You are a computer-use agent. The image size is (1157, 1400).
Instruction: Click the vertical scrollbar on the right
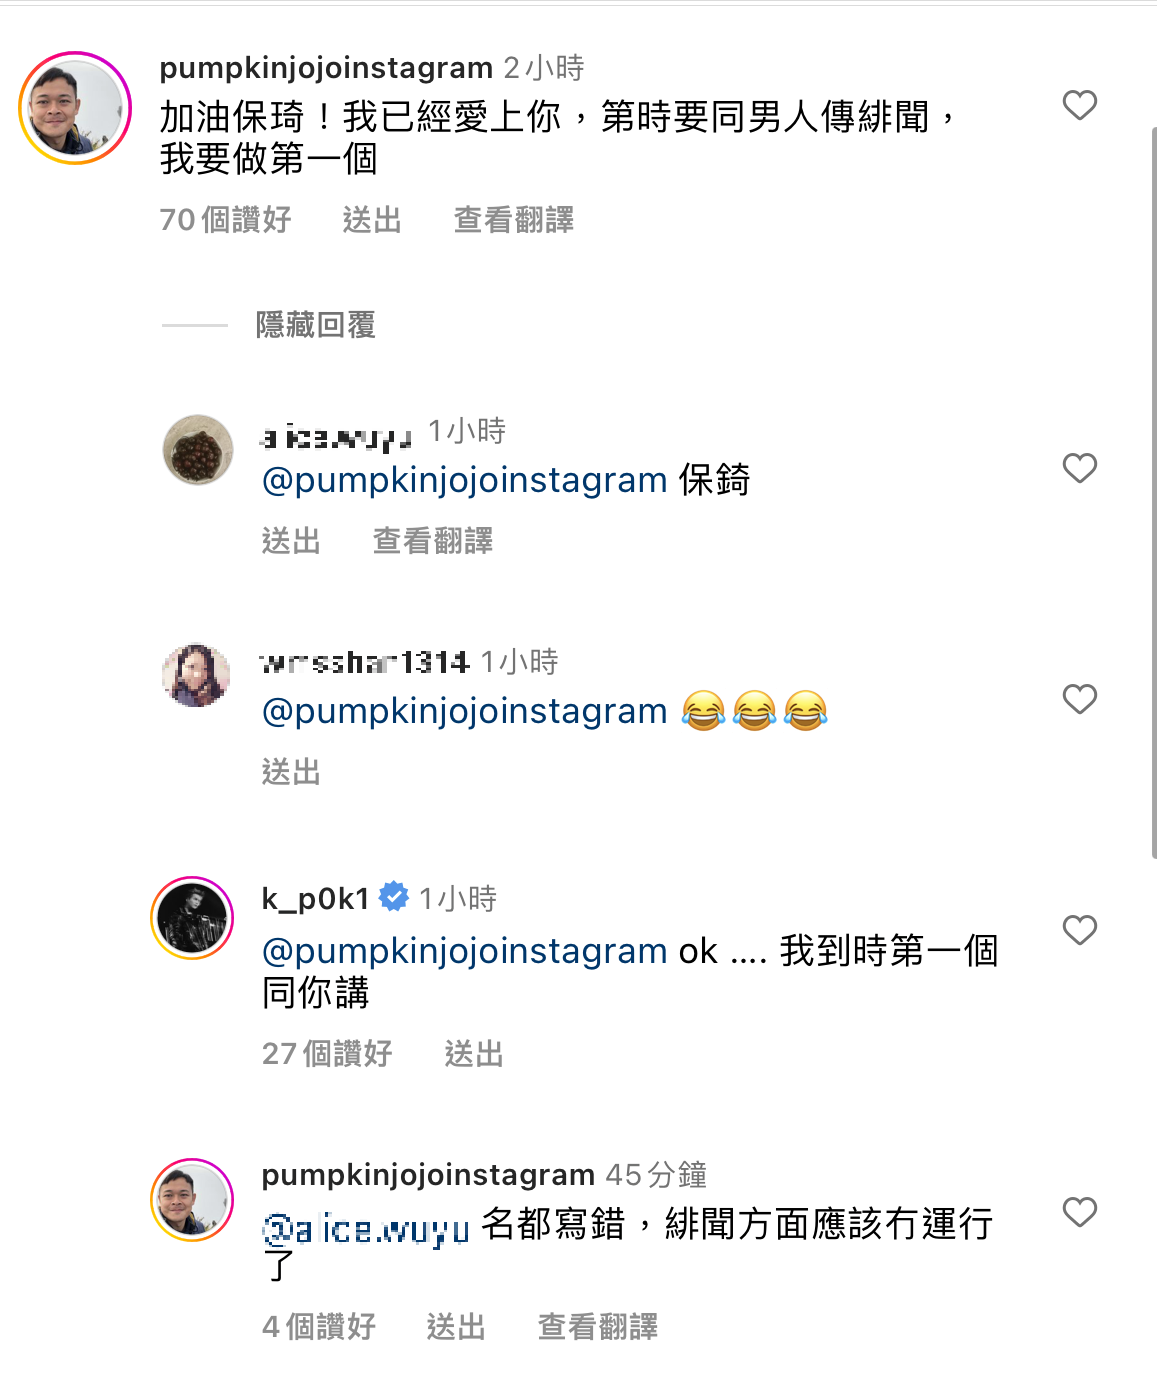[1153, 490]
